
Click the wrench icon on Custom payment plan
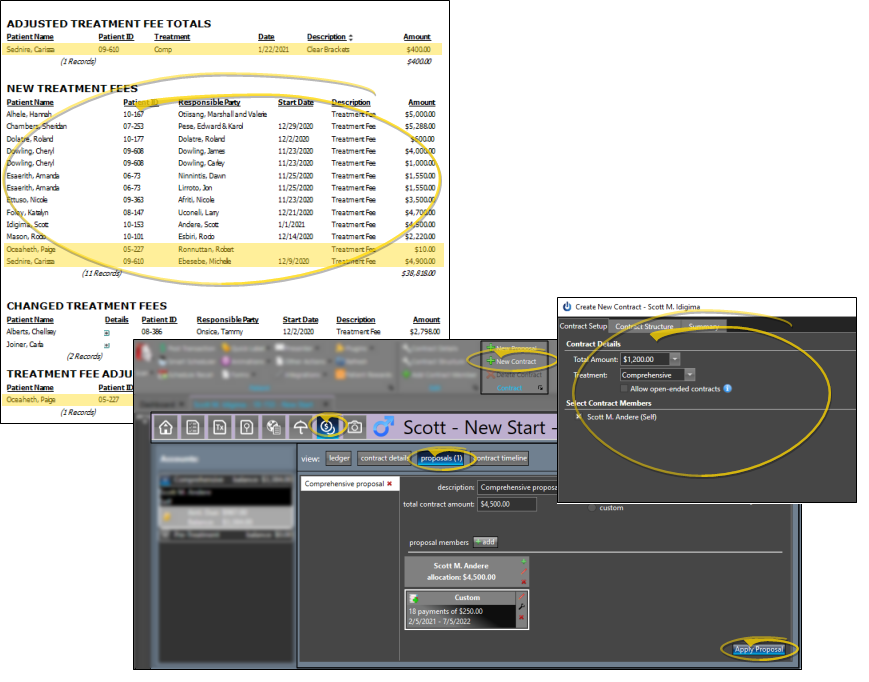520,607
